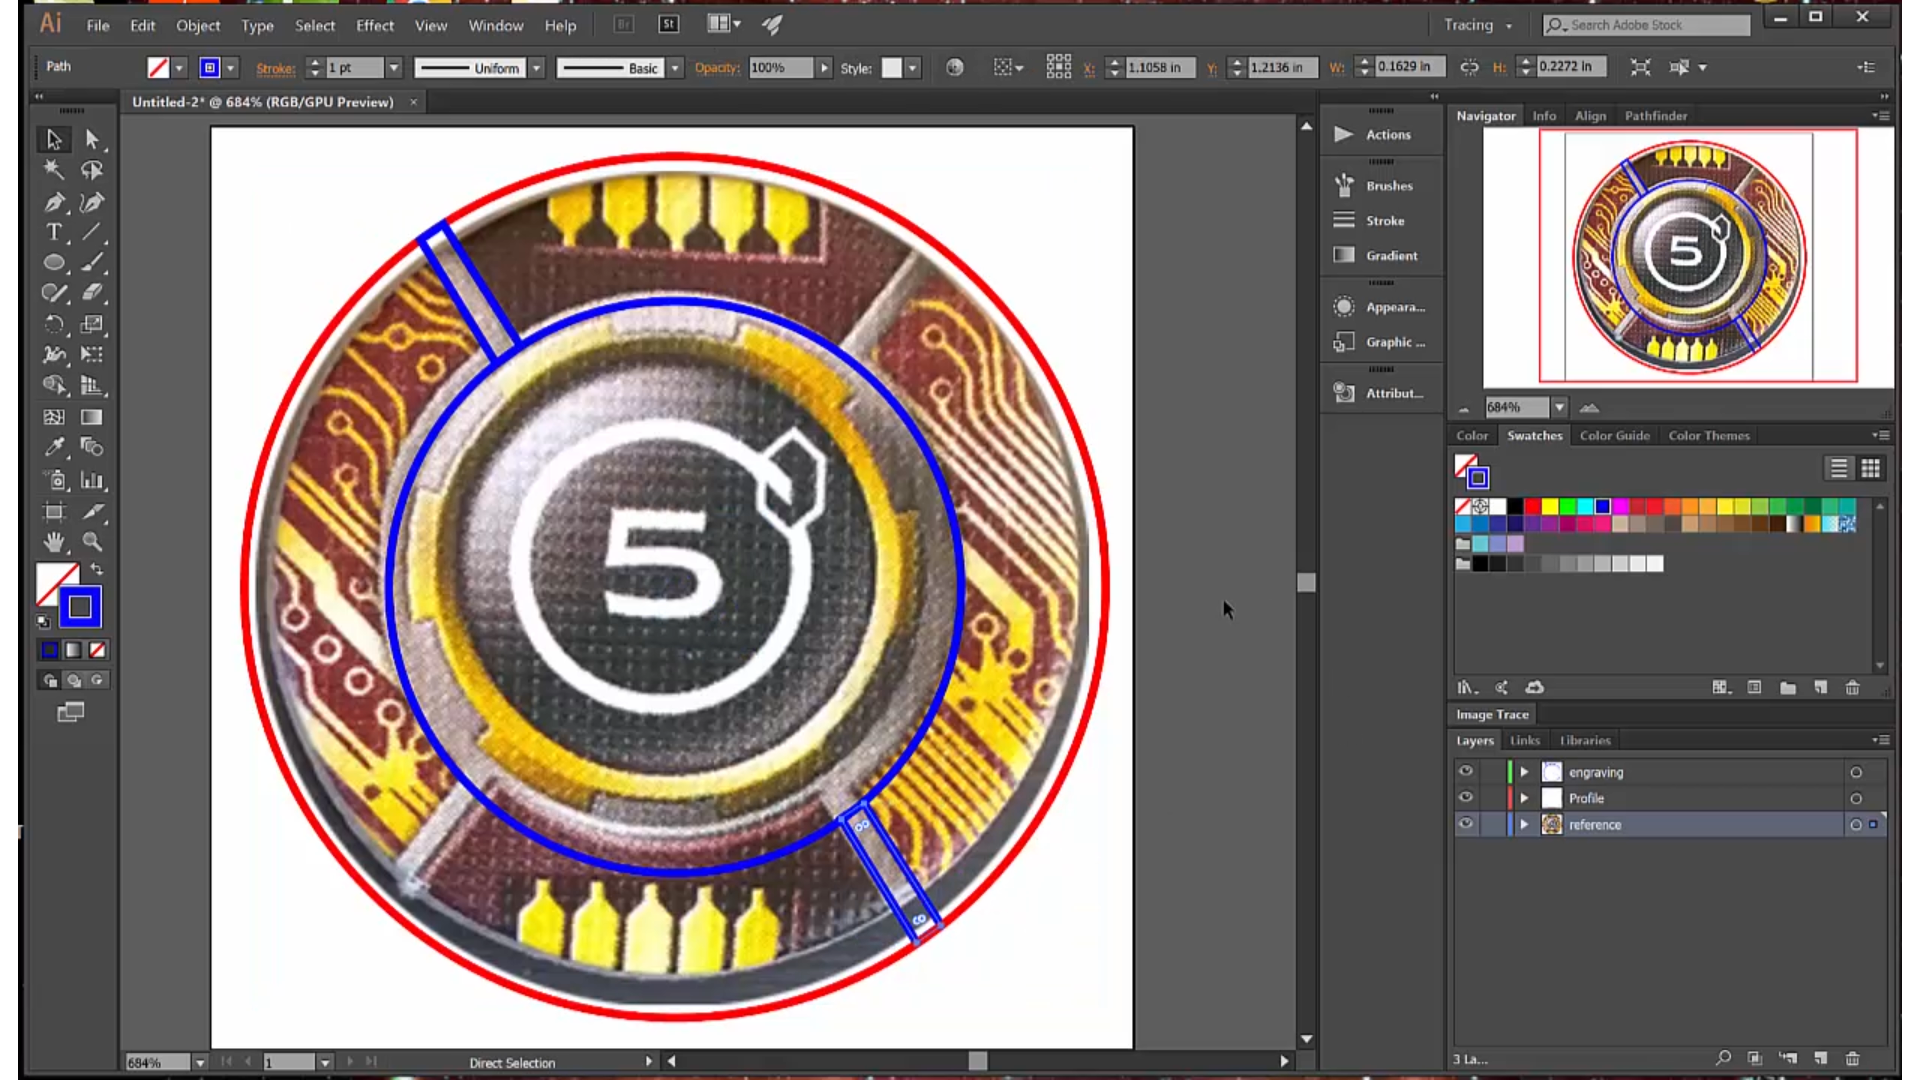1920x1080 pixels.
Task: Open the Effect menu
Action: pos(375,24)
